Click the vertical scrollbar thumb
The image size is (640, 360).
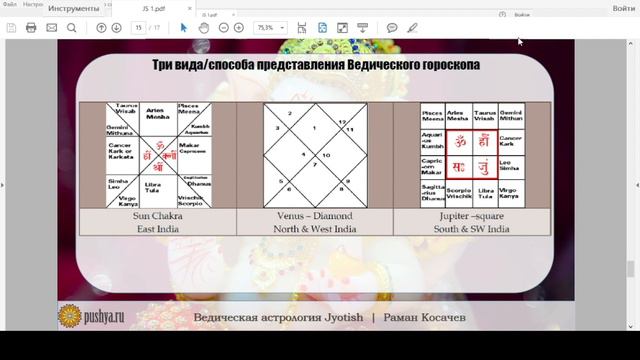tap(631, 269)
